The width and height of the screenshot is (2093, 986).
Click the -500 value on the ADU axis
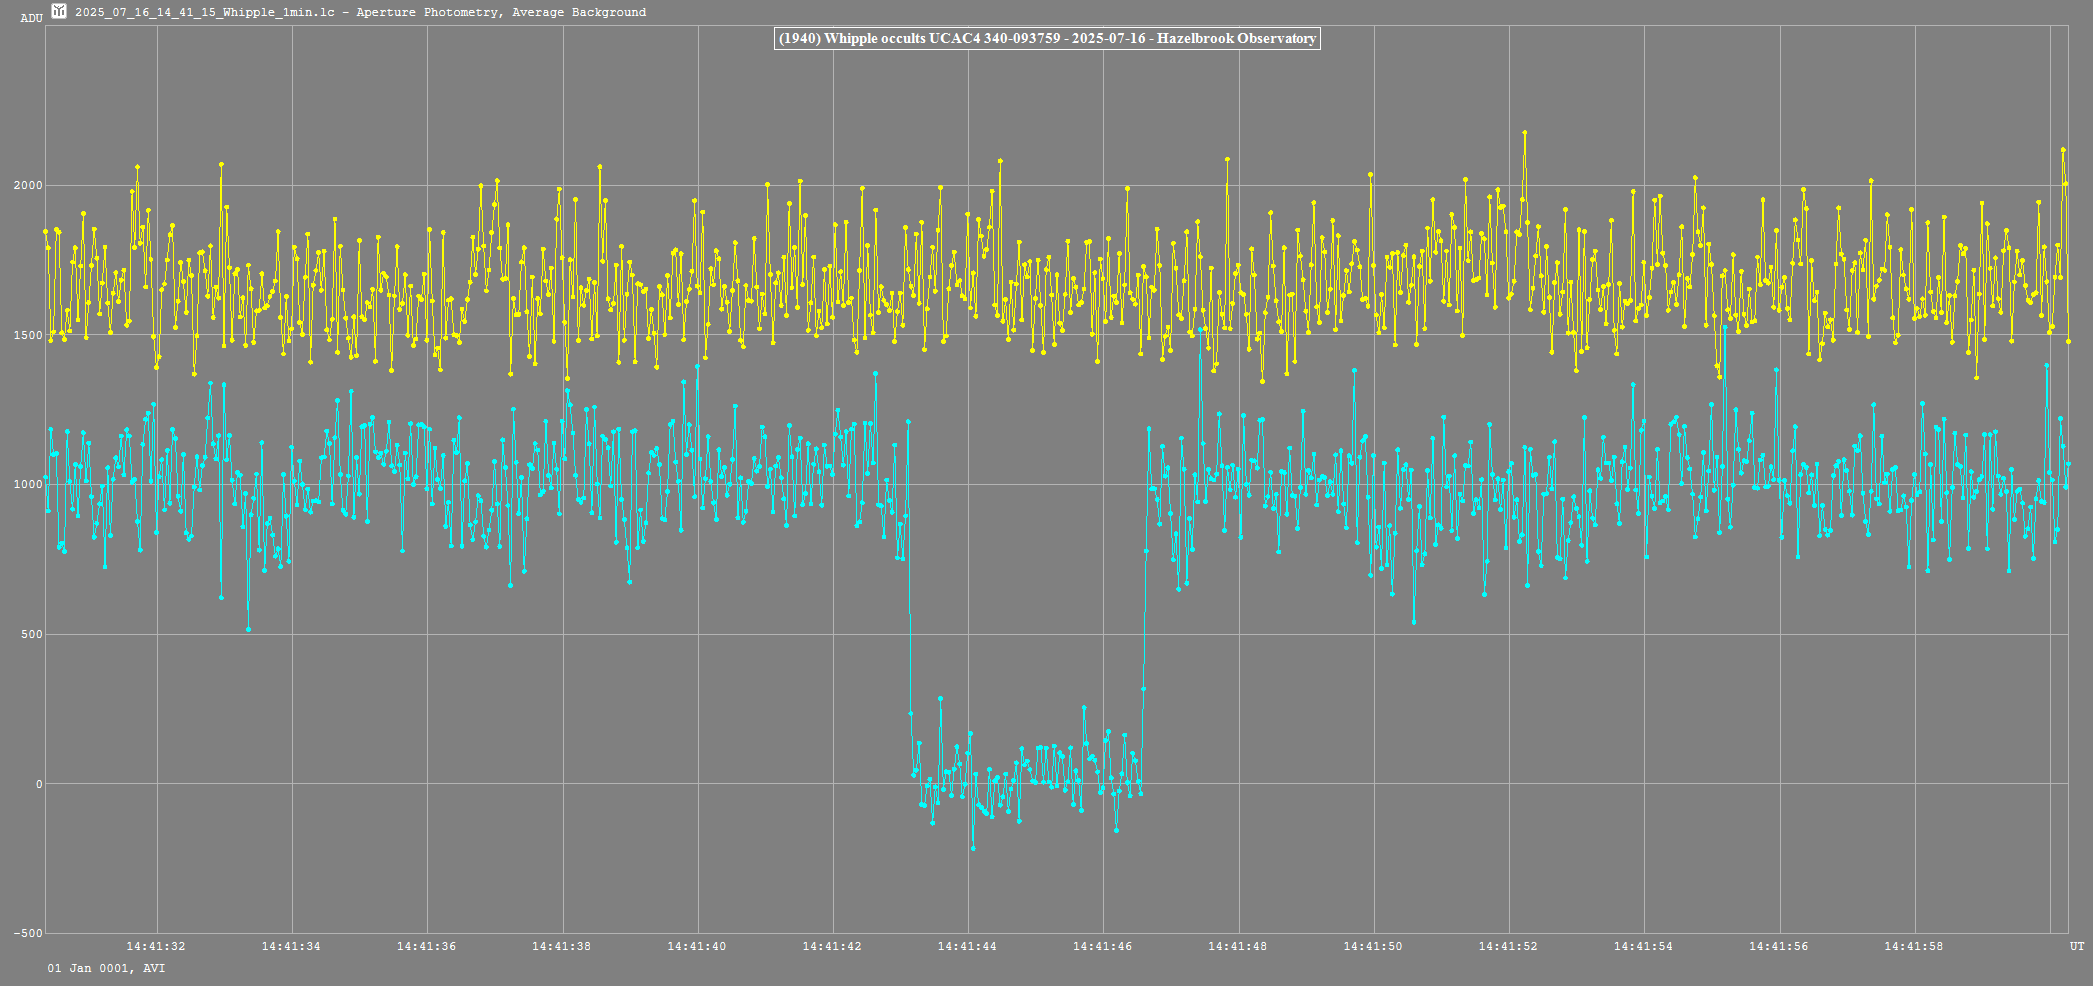point(28,933)
